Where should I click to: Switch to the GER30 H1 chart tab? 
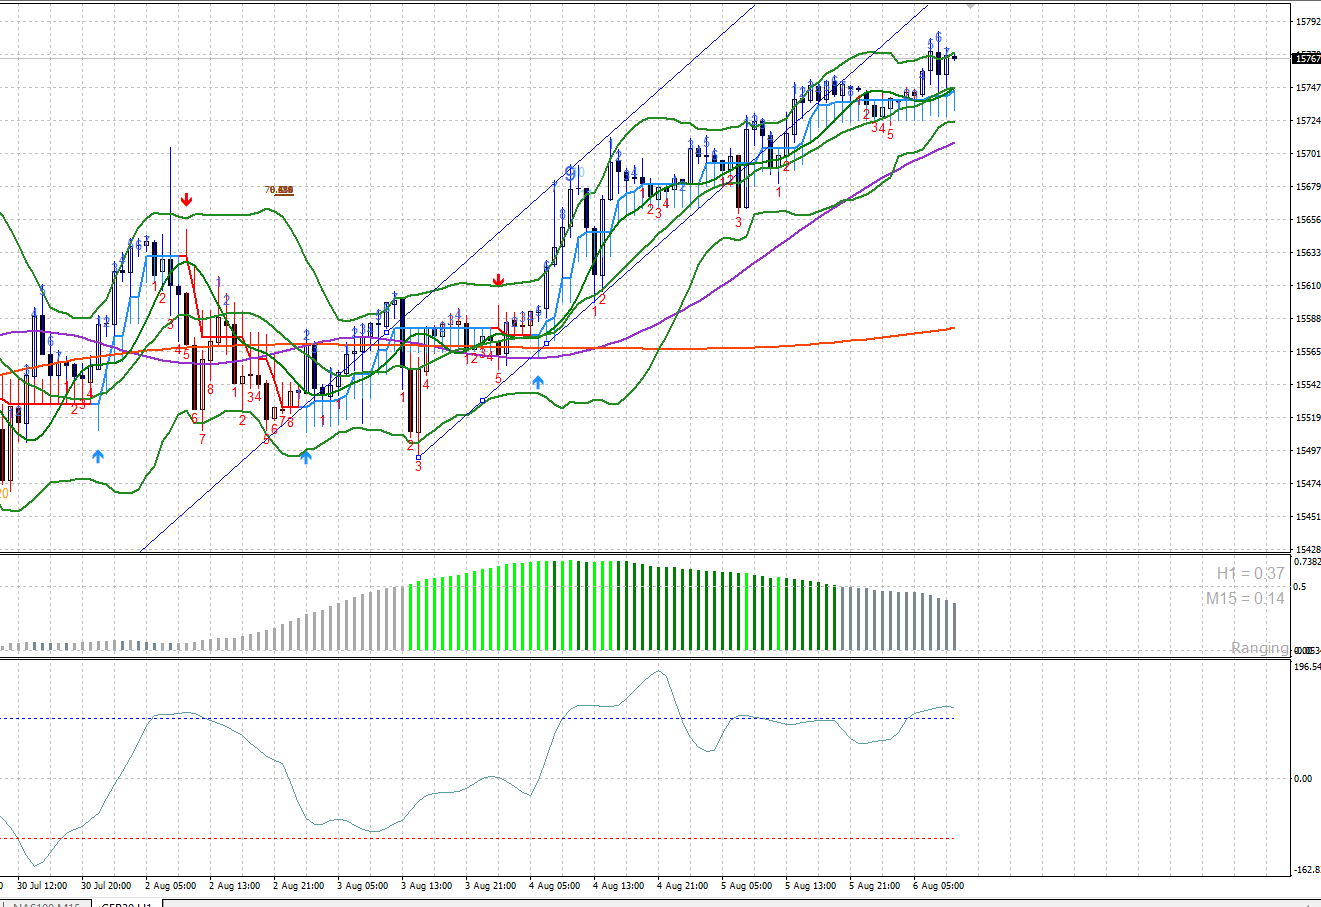pyautogui.click(x=125, y=903)
